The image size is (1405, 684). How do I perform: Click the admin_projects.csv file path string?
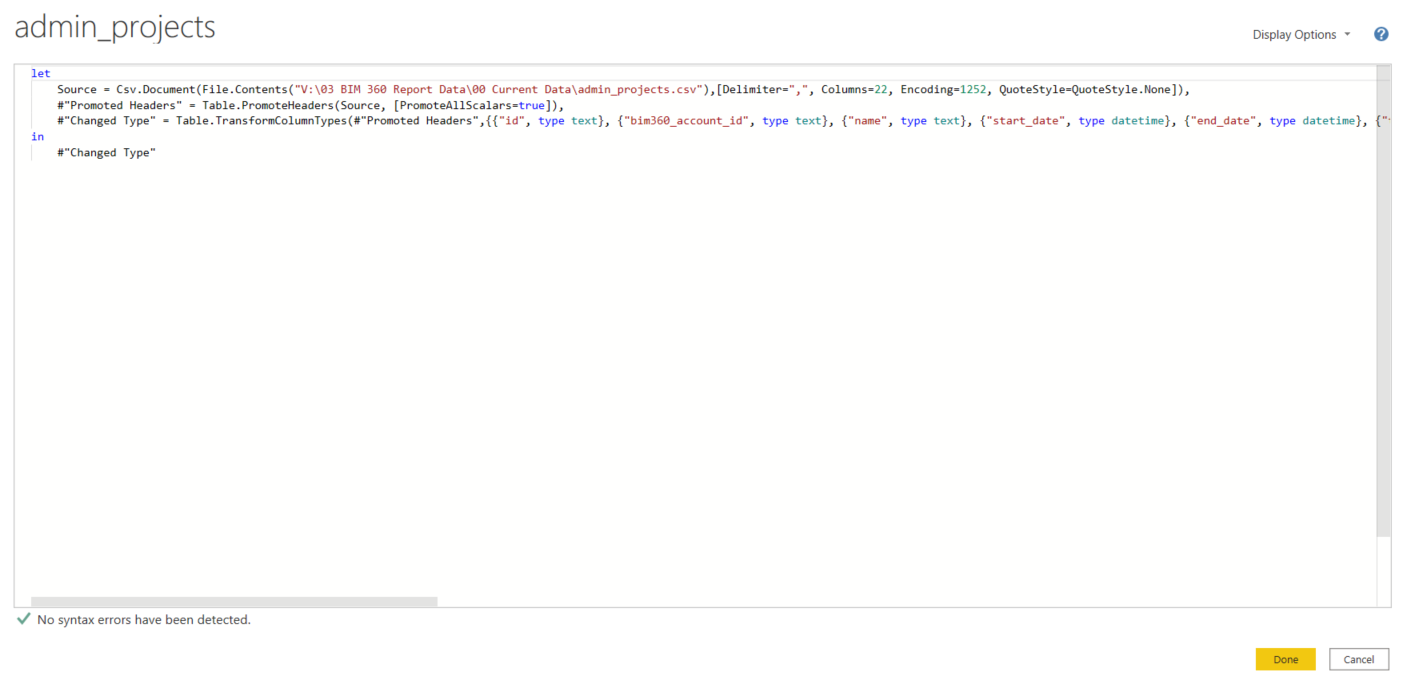pyautogui.click(x=497, y=89)
